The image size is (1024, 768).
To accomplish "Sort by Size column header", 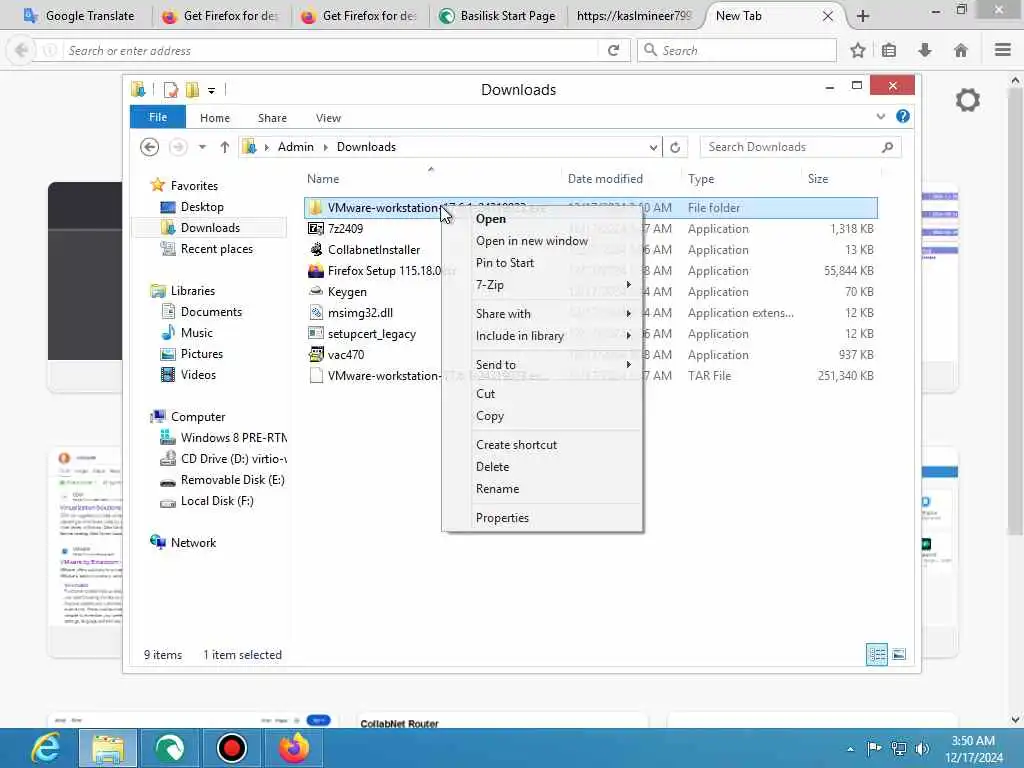I will pos(818,179).
